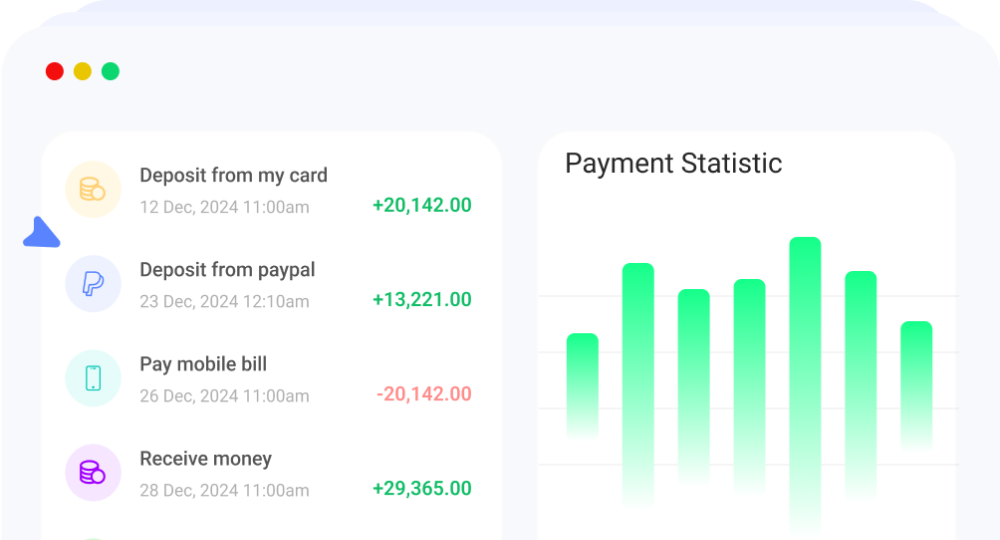The height and width of the screenshot is (540, 1000).
Task: Select the Pay mobile bill entry title
Action: 203,364
